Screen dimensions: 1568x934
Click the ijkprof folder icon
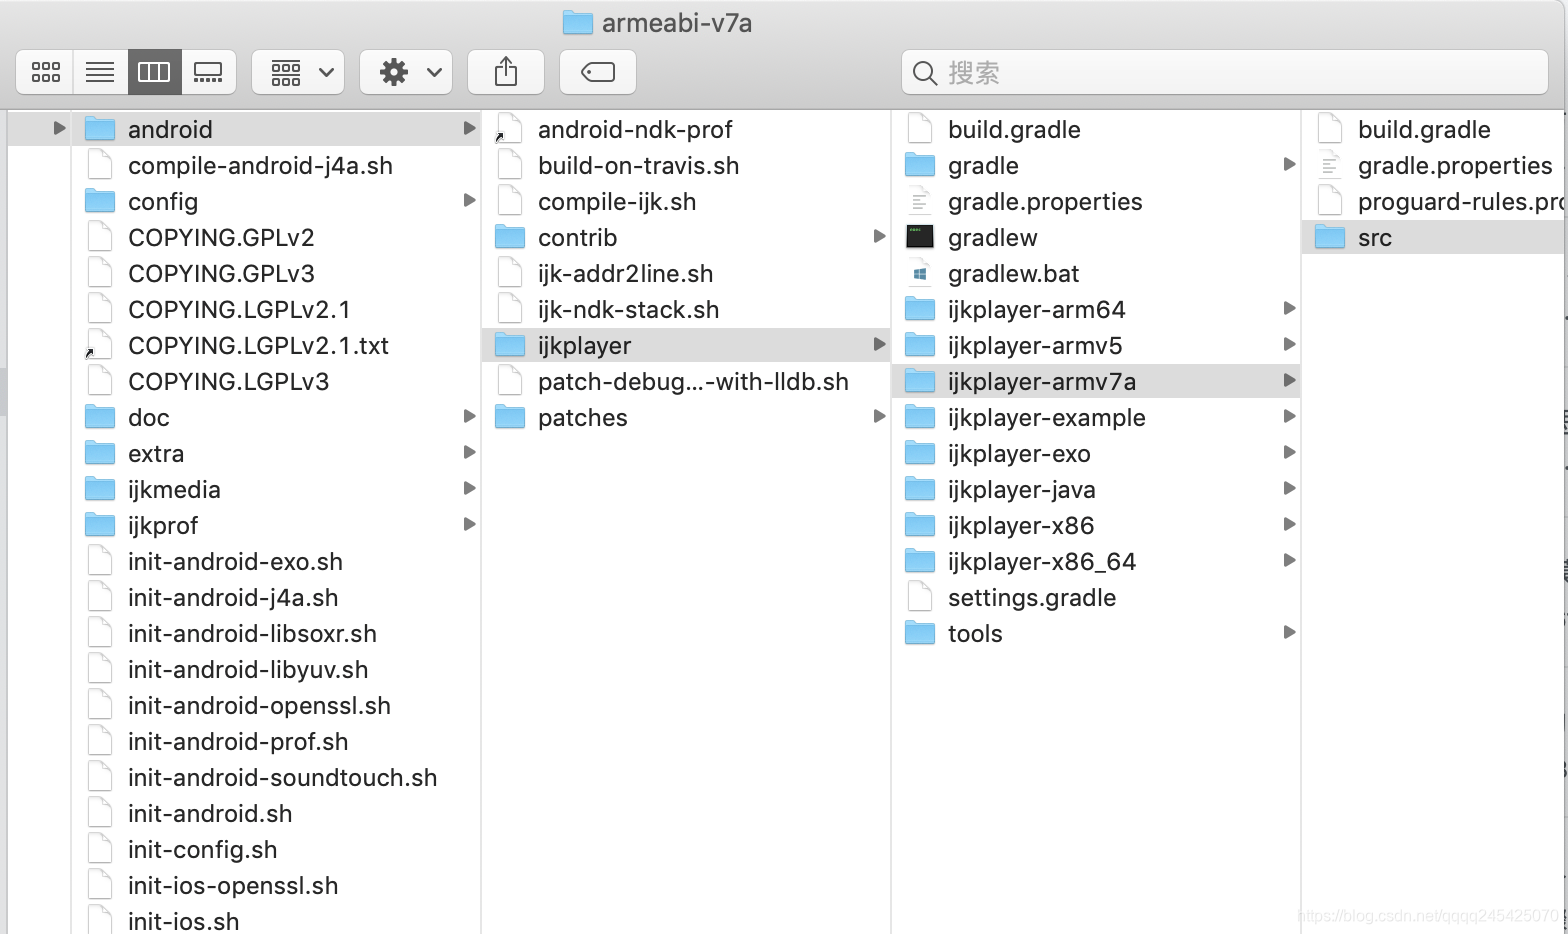[x=100, y=525]
